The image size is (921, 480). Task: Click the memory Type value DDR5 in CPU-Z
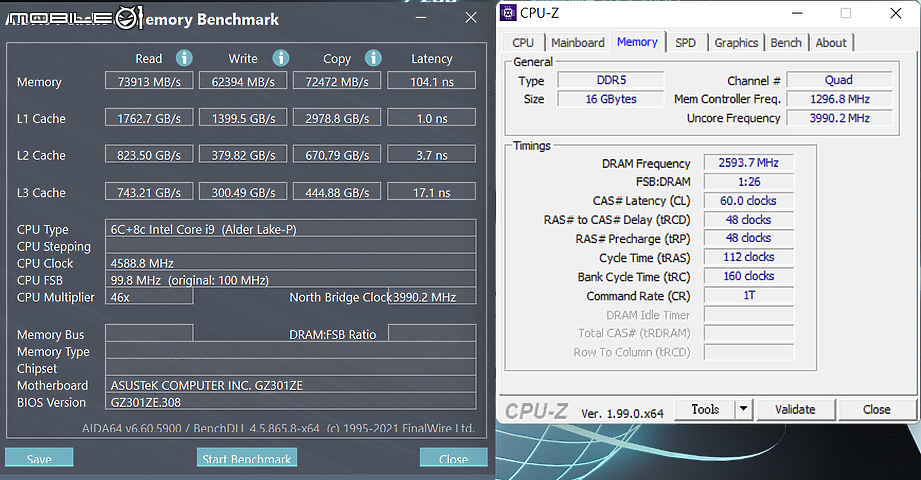click(611, 80)
